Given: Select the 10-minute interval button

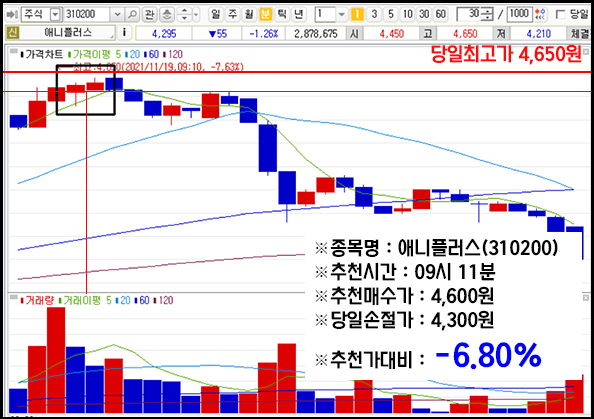Looking at the screenshot, I should (408, 14).
